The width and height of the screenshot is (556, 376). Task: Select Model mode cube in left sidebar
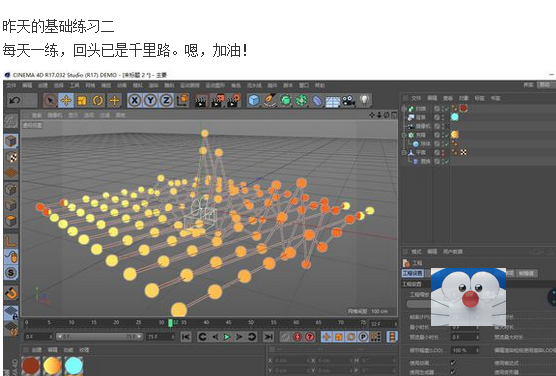click(x=11, y=141)
